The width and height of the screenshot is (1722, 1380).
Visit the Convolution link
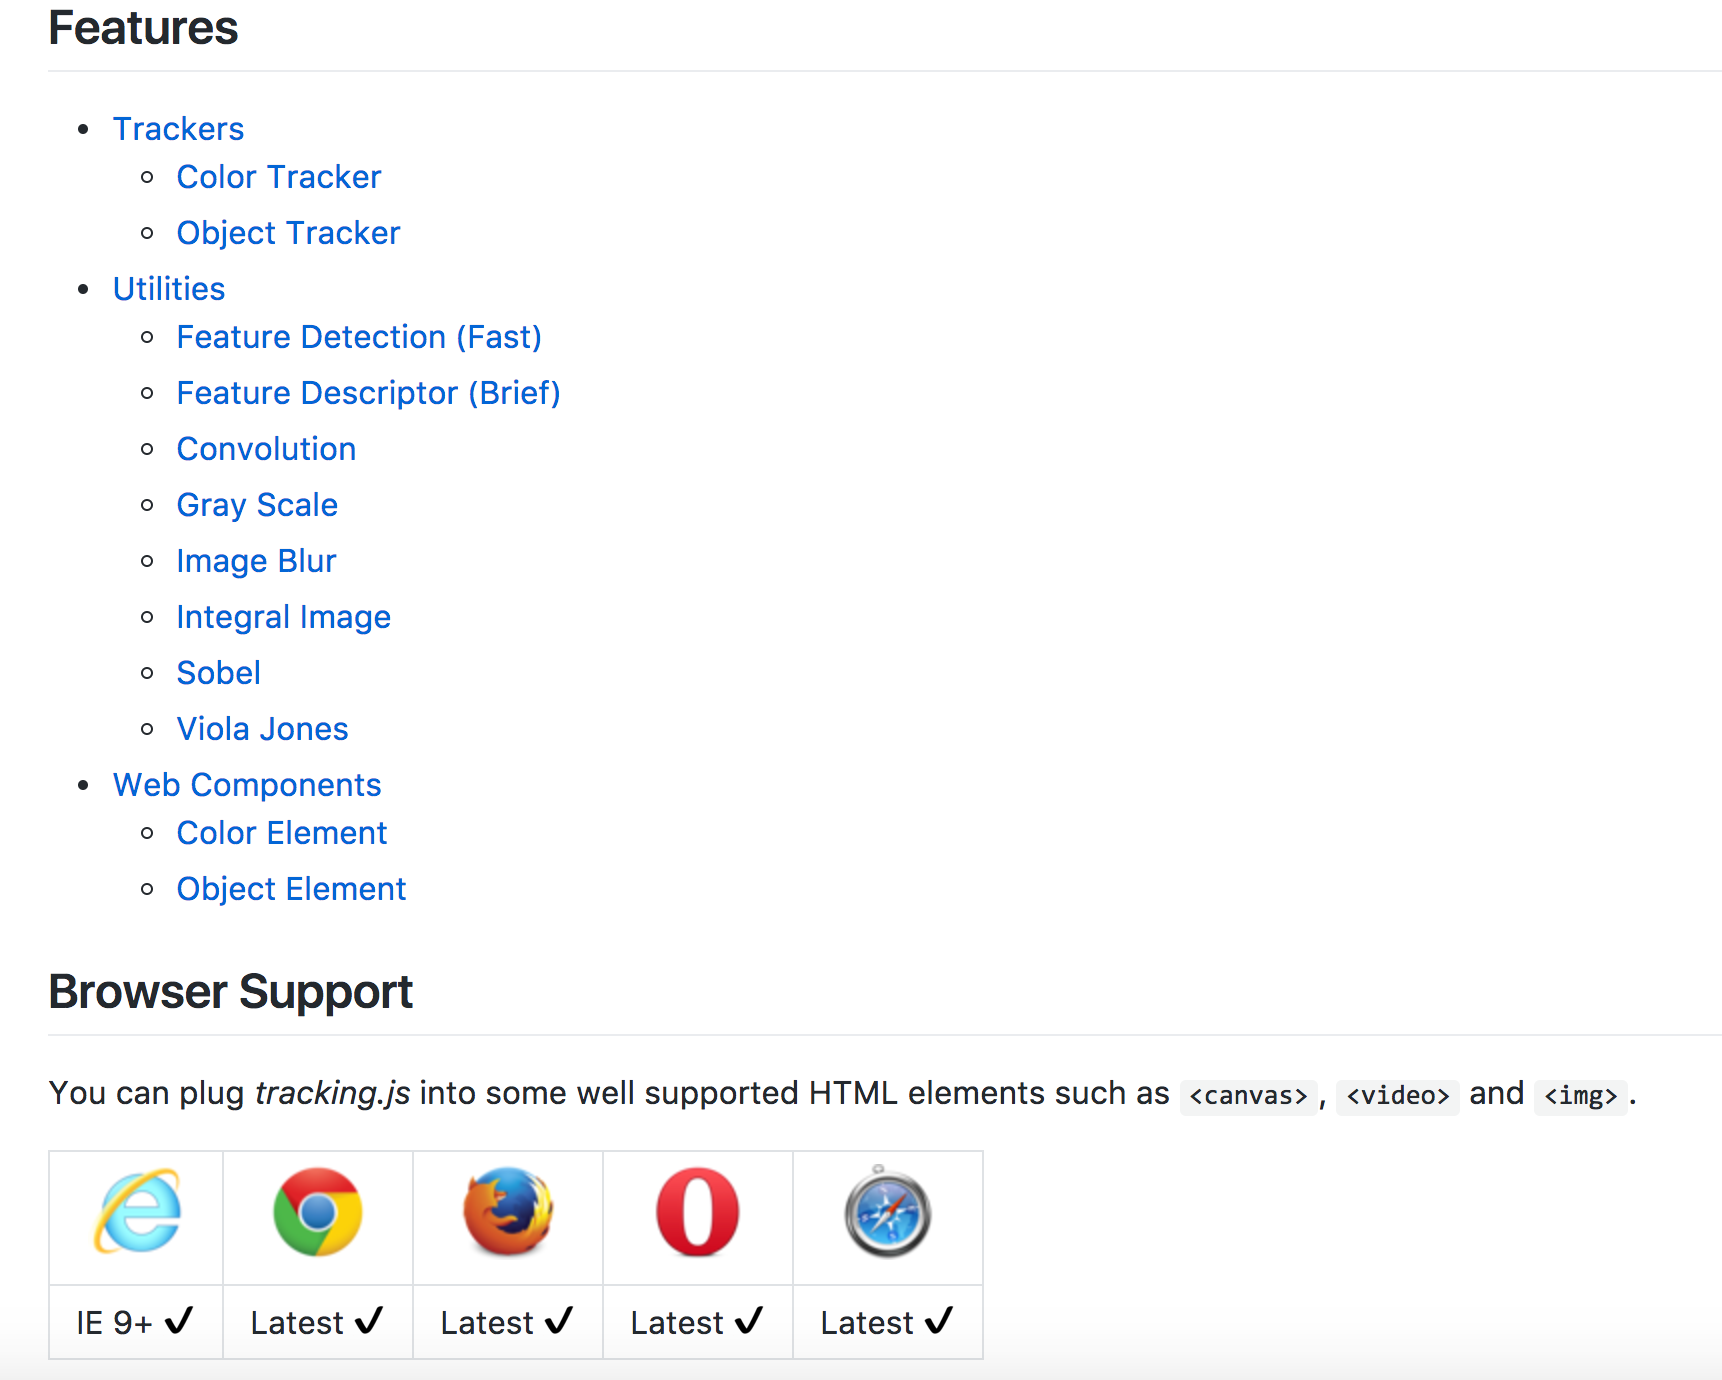click(x=266, y=449)
